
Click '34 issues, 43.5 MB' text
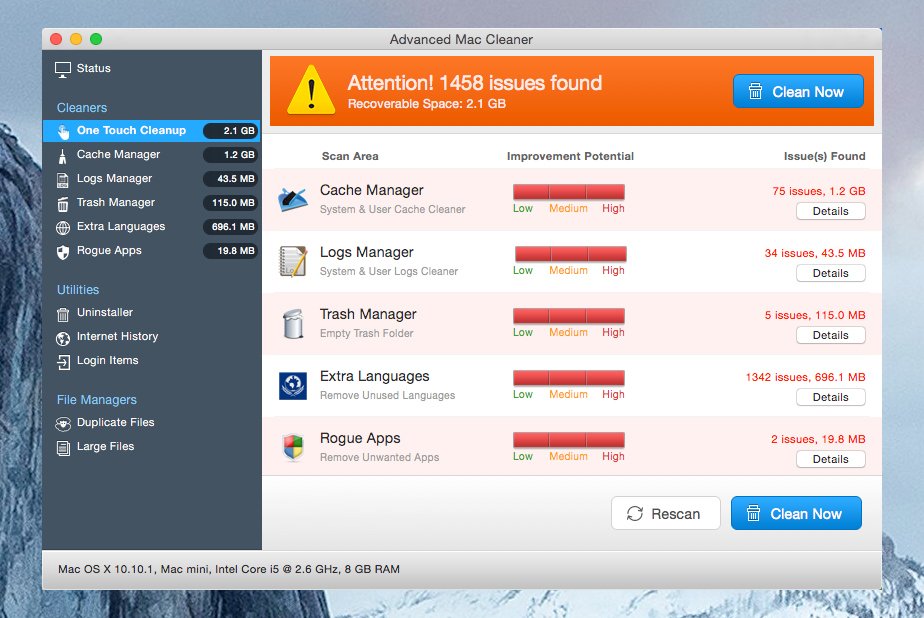click(815, 253)
